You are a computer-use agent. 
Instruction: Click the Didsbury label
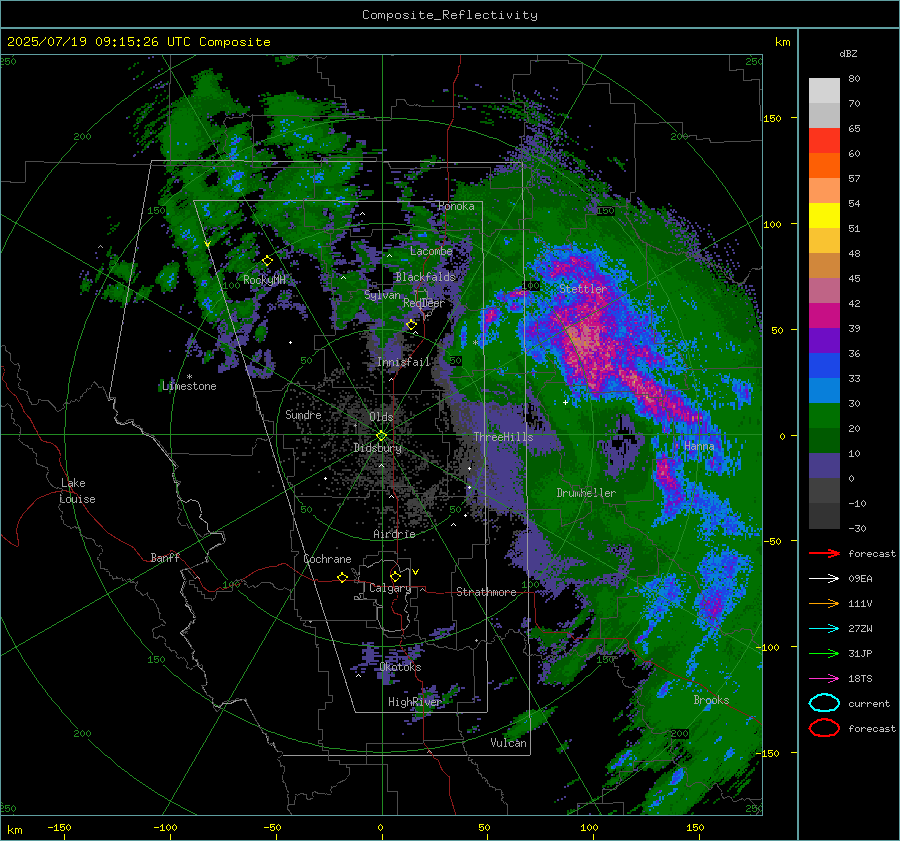378,448
